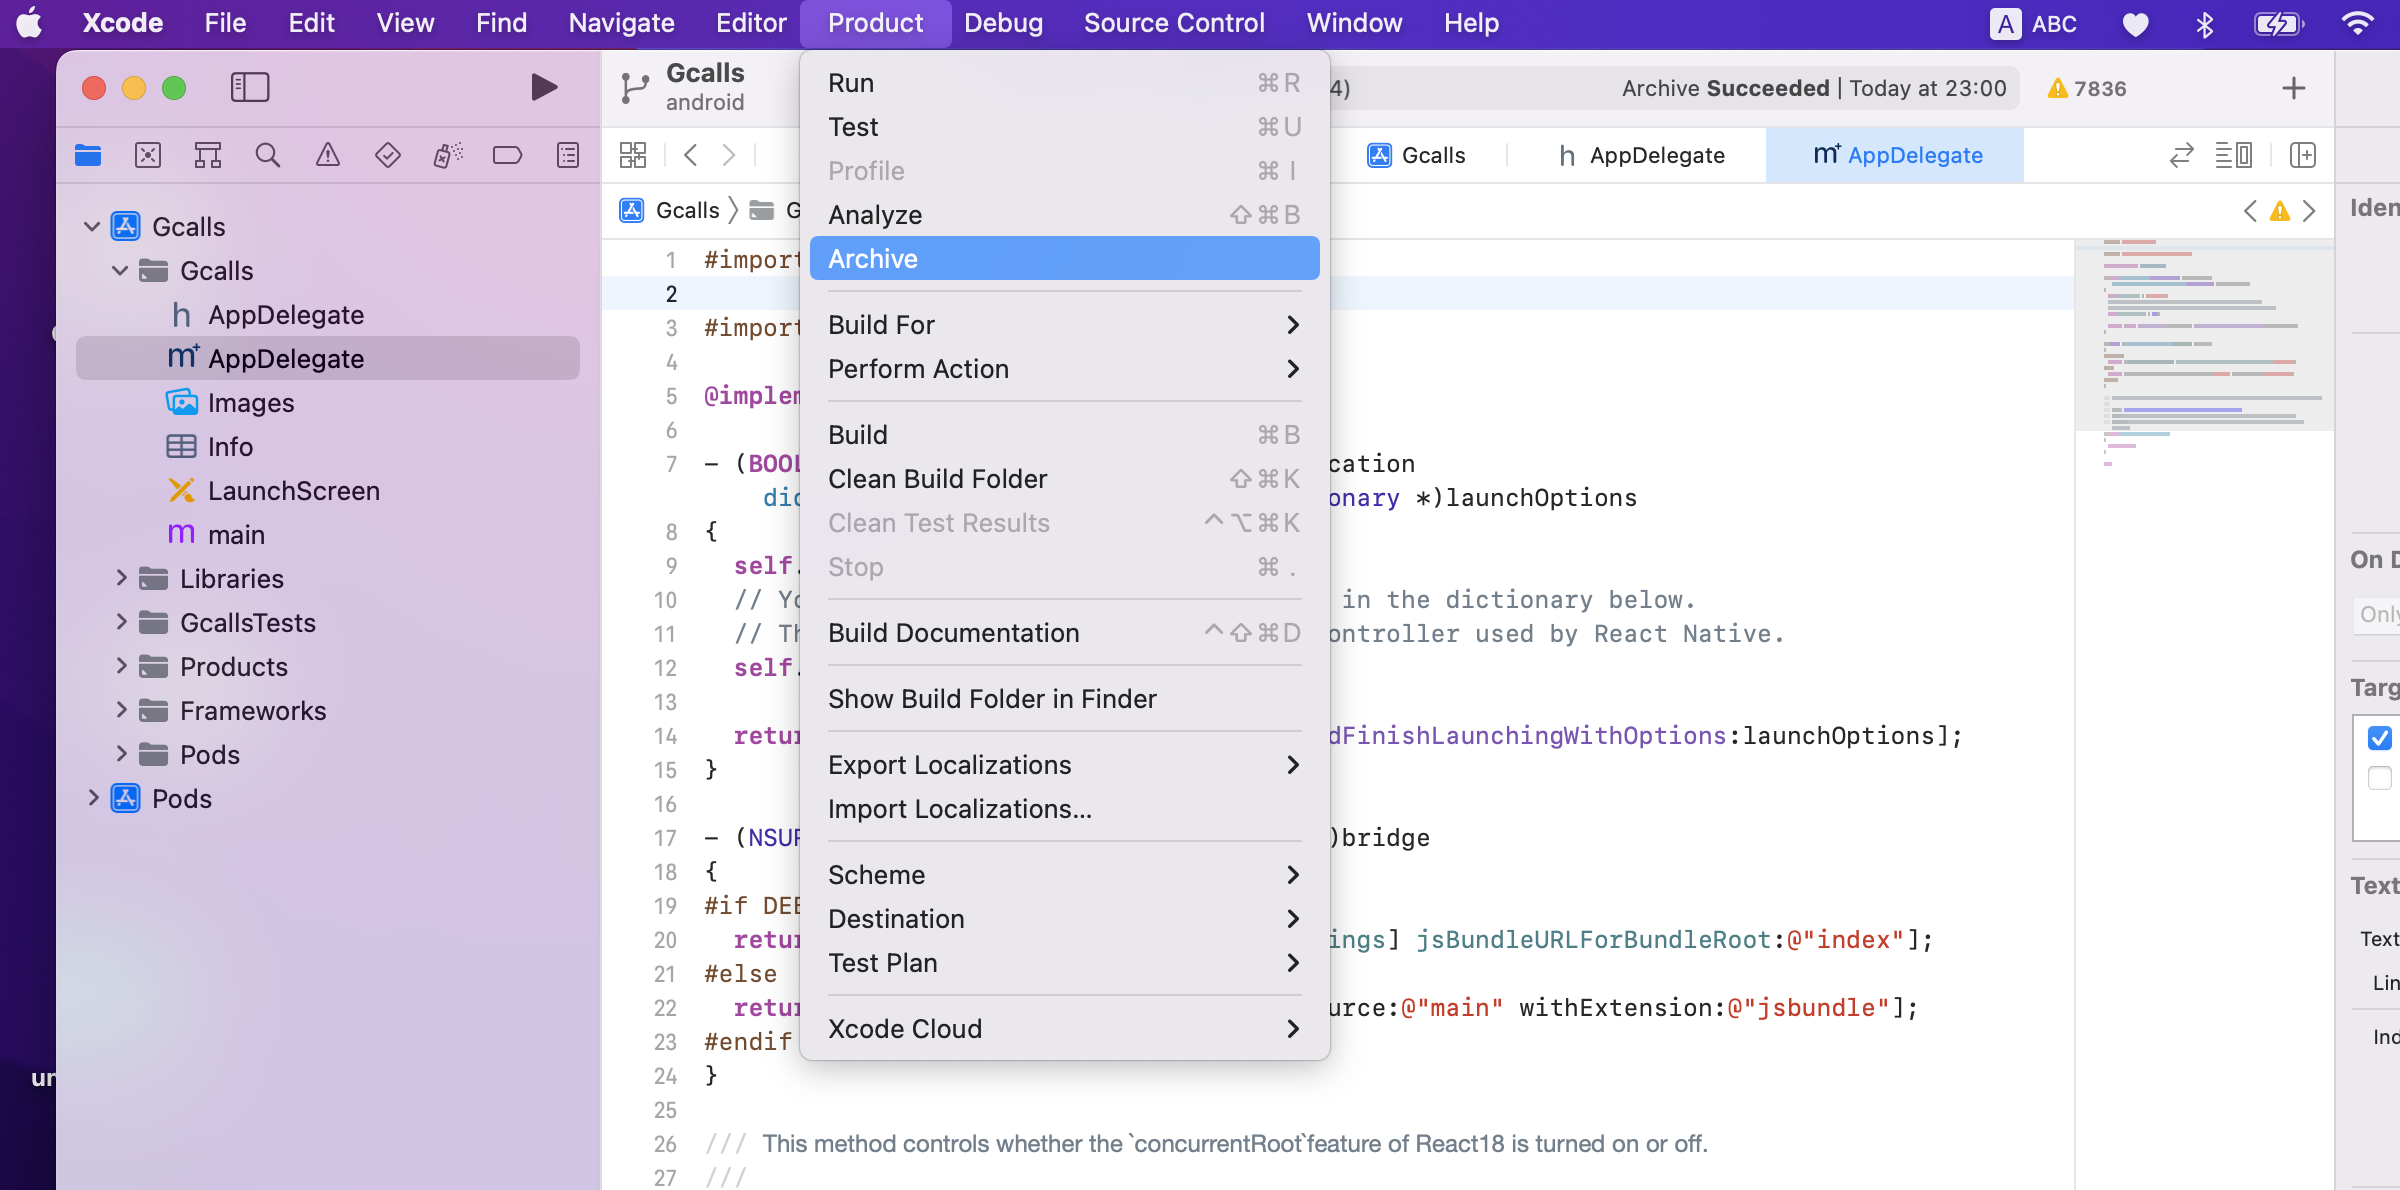This screenshot has height=1190, width=2400.
Task: Select LaunchScreen file in navigator
Action: (x=293, y=491)
